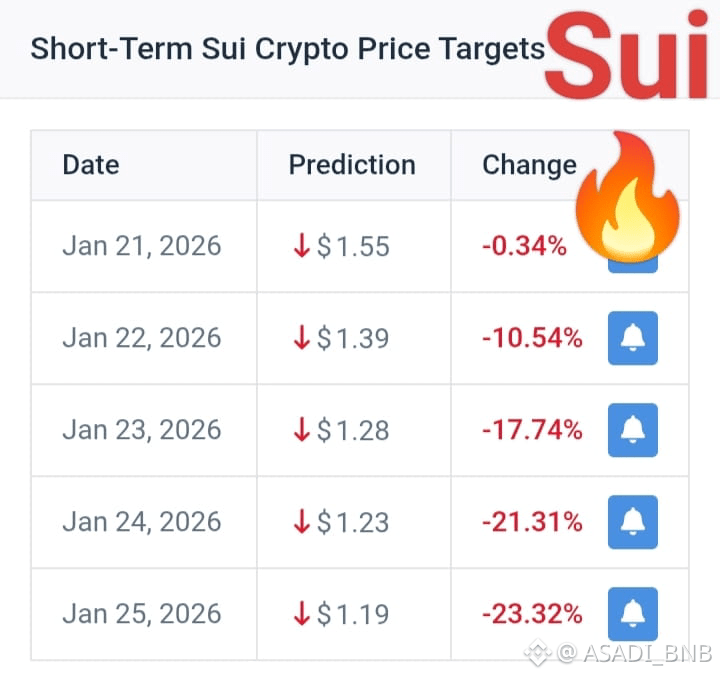Click the -10.54% change value

coord(532,338)
